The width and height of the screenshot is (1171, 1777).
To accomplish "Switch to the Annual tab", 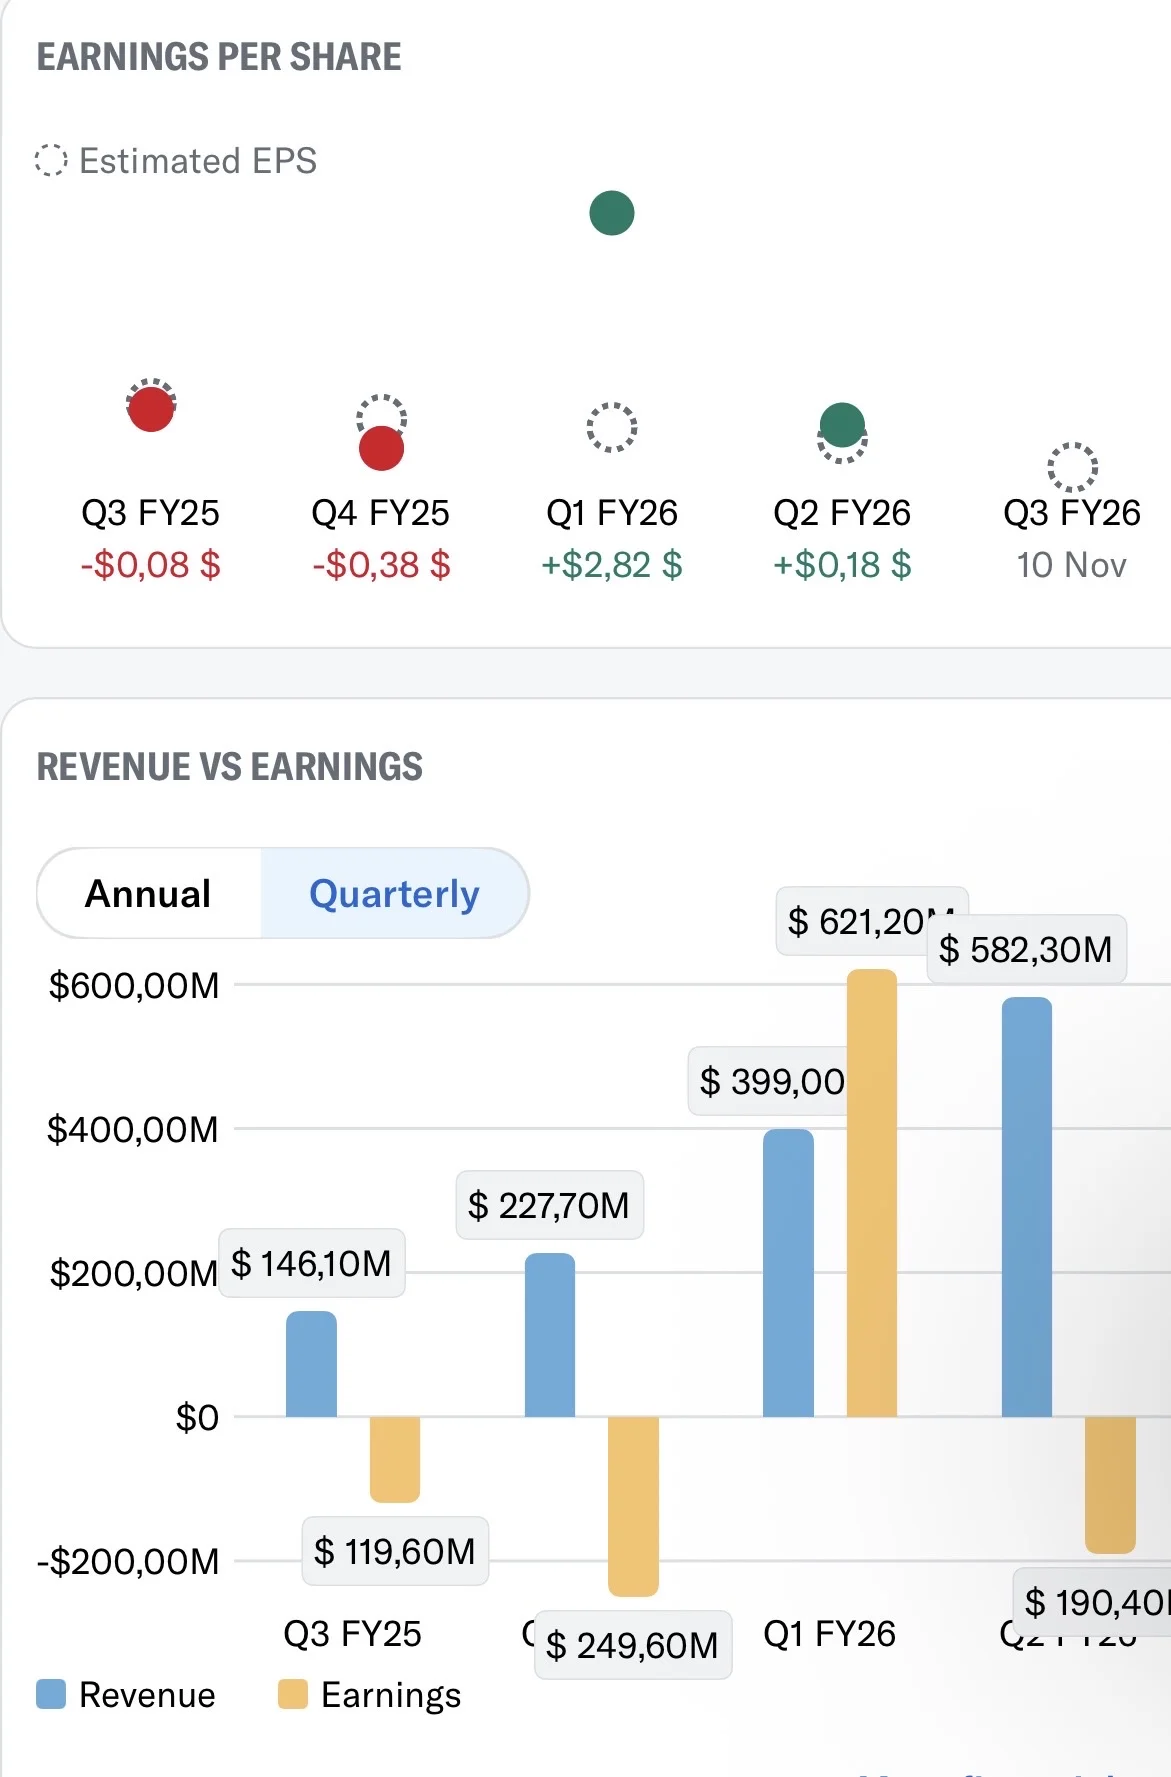I will (x=149, y=893).
